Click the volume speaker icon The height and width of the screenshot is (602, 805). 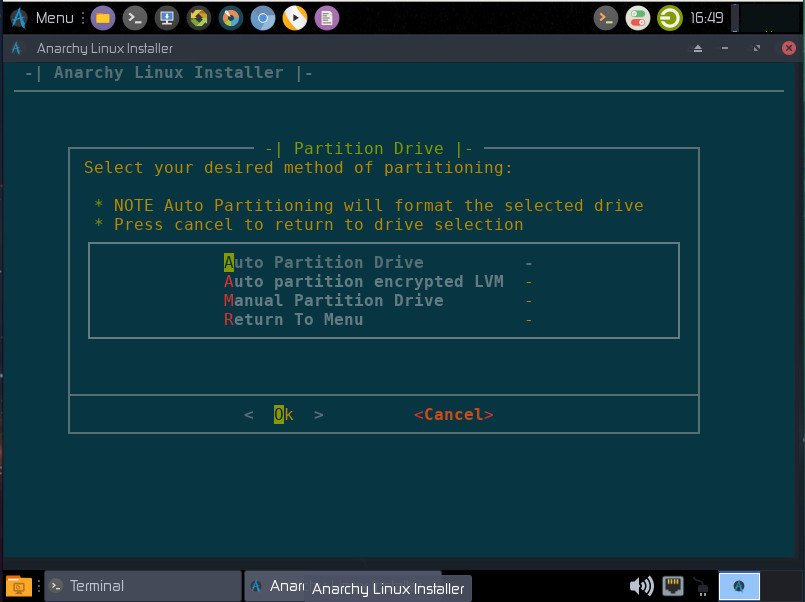click(x=641, y=586)
